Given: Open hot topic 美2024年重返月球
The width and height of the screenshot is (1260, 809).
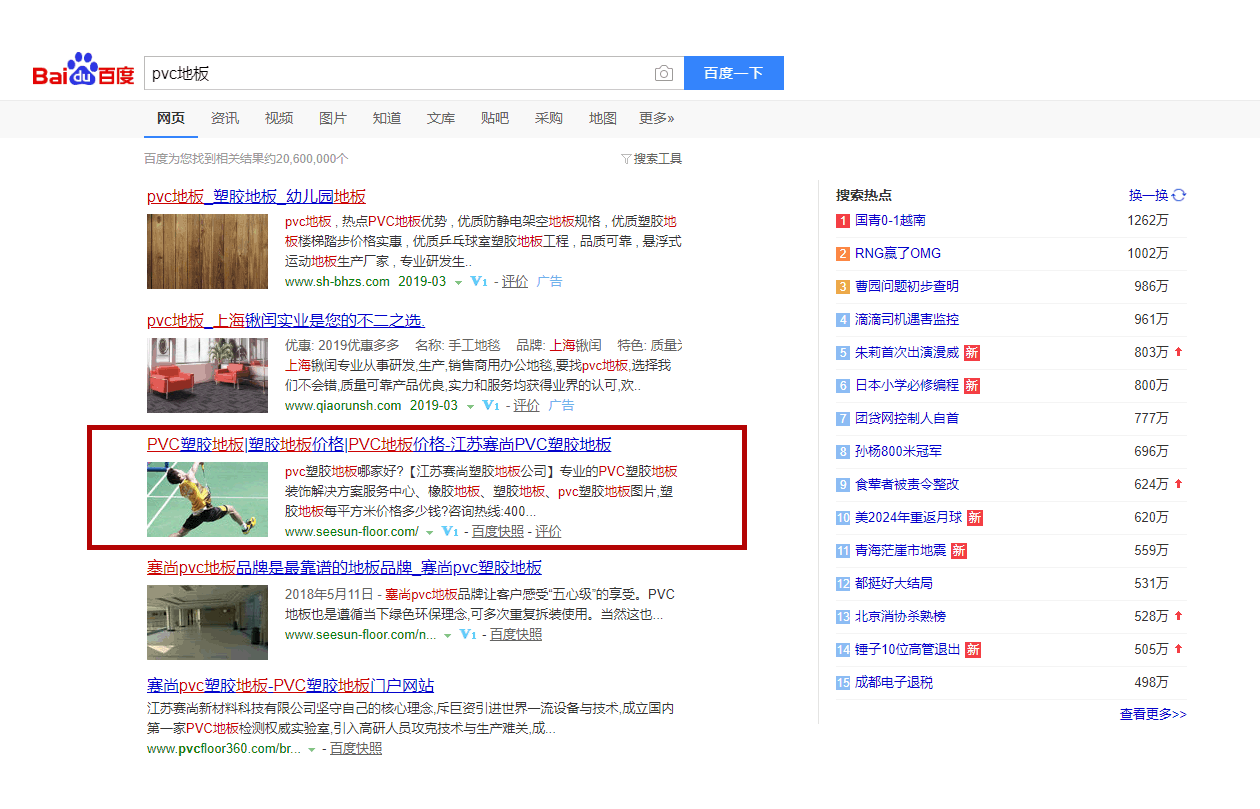Looking at the screenshot, I should coord(909,517).
